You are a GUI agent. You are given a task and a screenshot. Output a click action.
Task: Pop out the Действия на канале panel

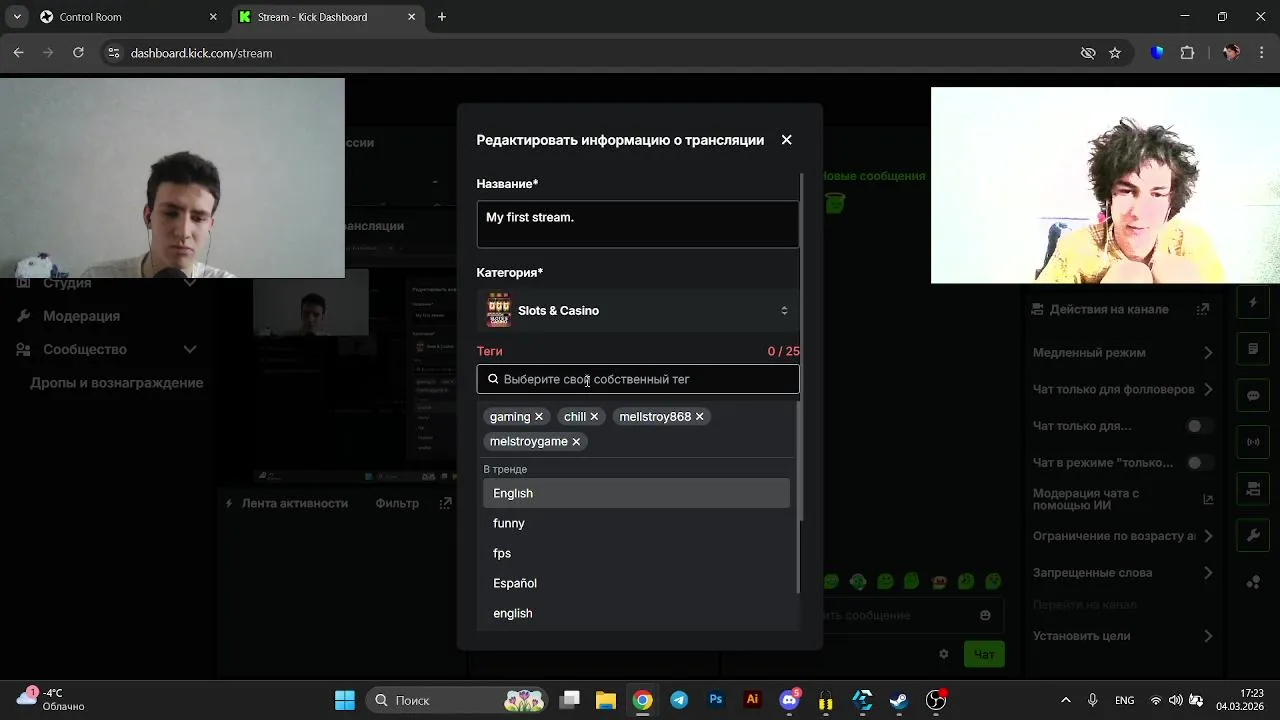point(1203,310)
